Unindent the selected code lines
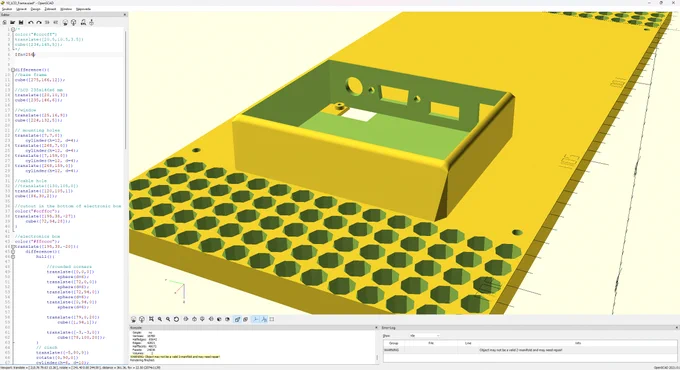Viewport: 680px width, 370px height. pos(47,22)
